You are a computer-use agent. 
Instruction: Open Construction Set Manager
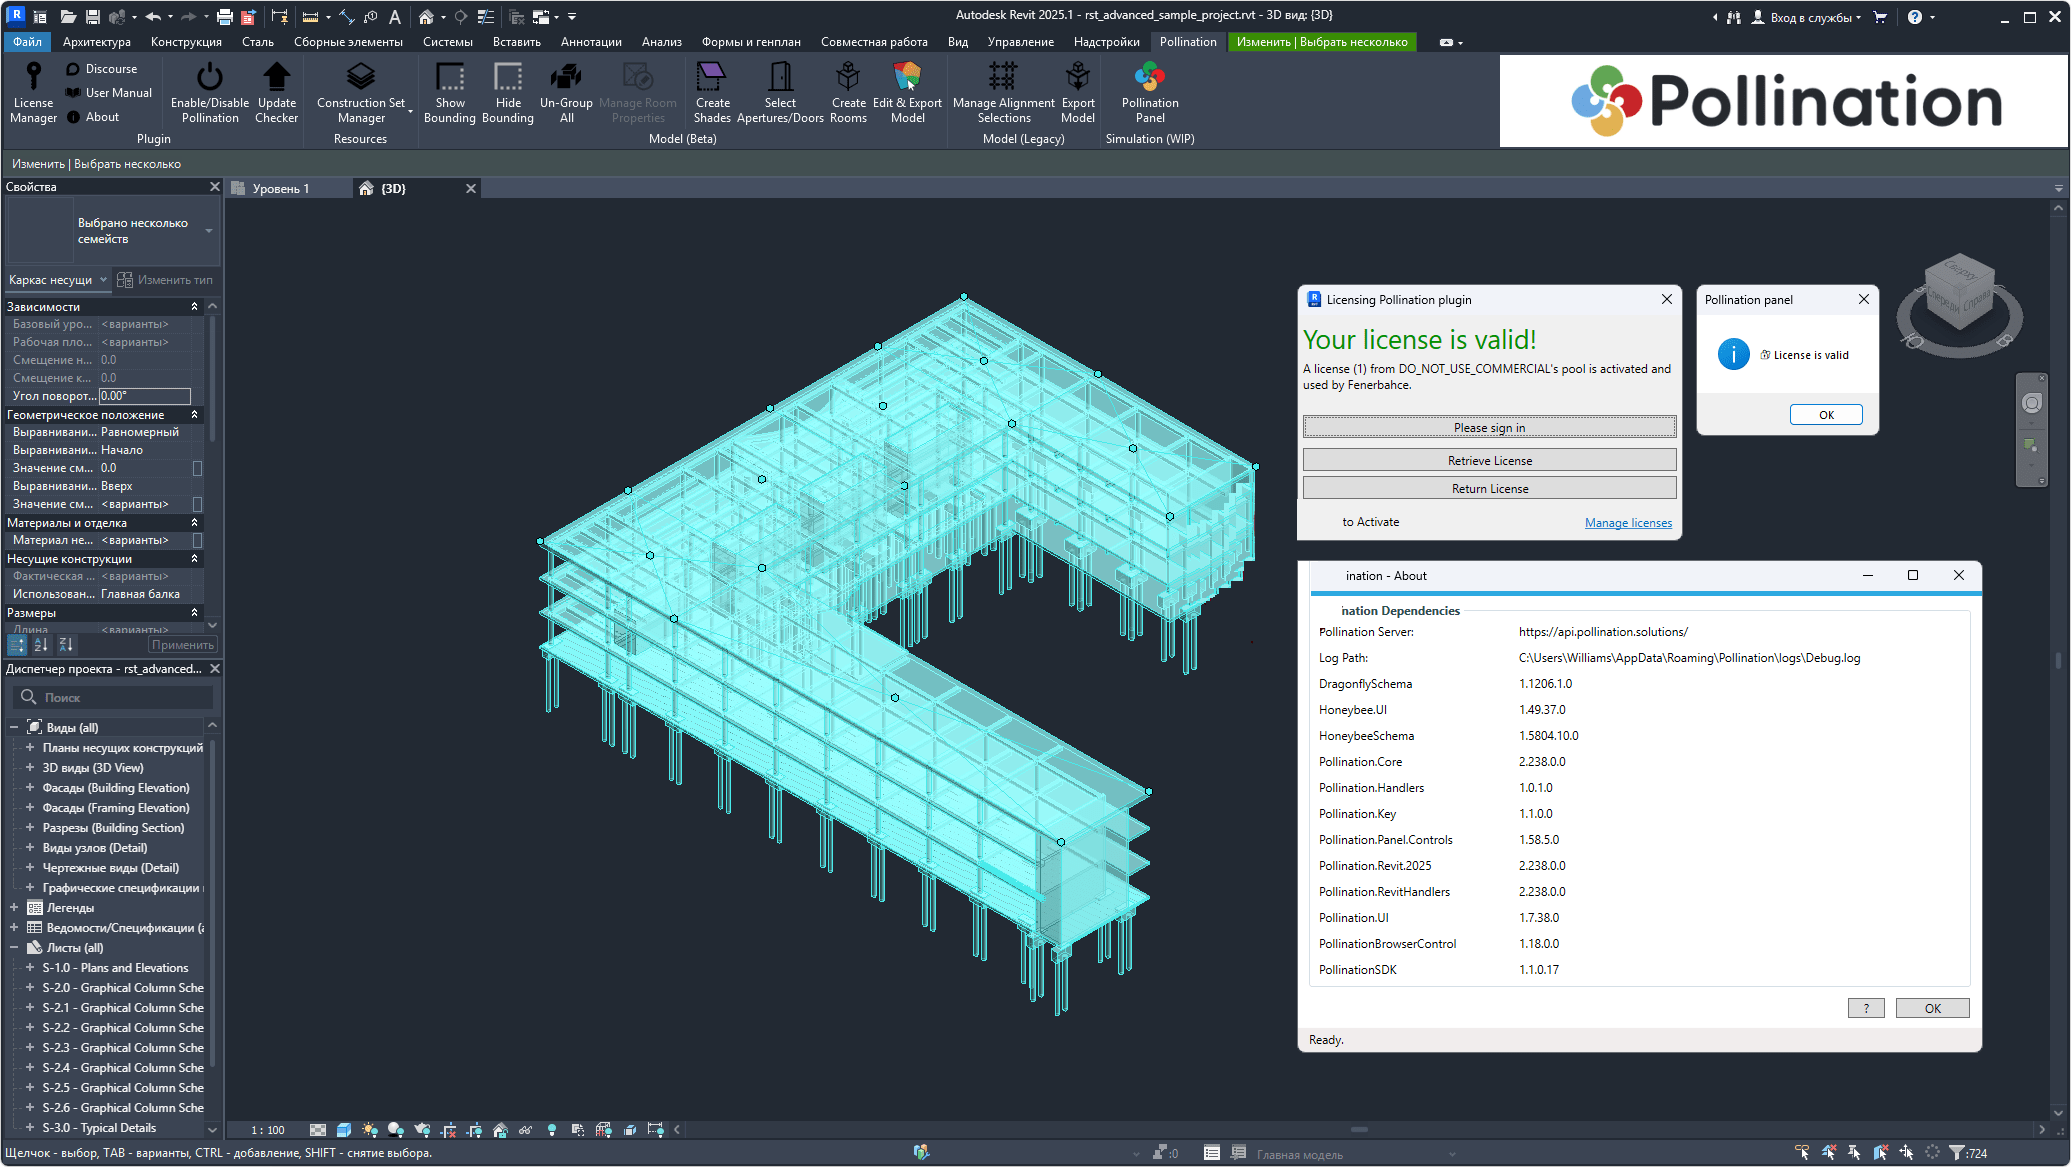tap(360, 92)
